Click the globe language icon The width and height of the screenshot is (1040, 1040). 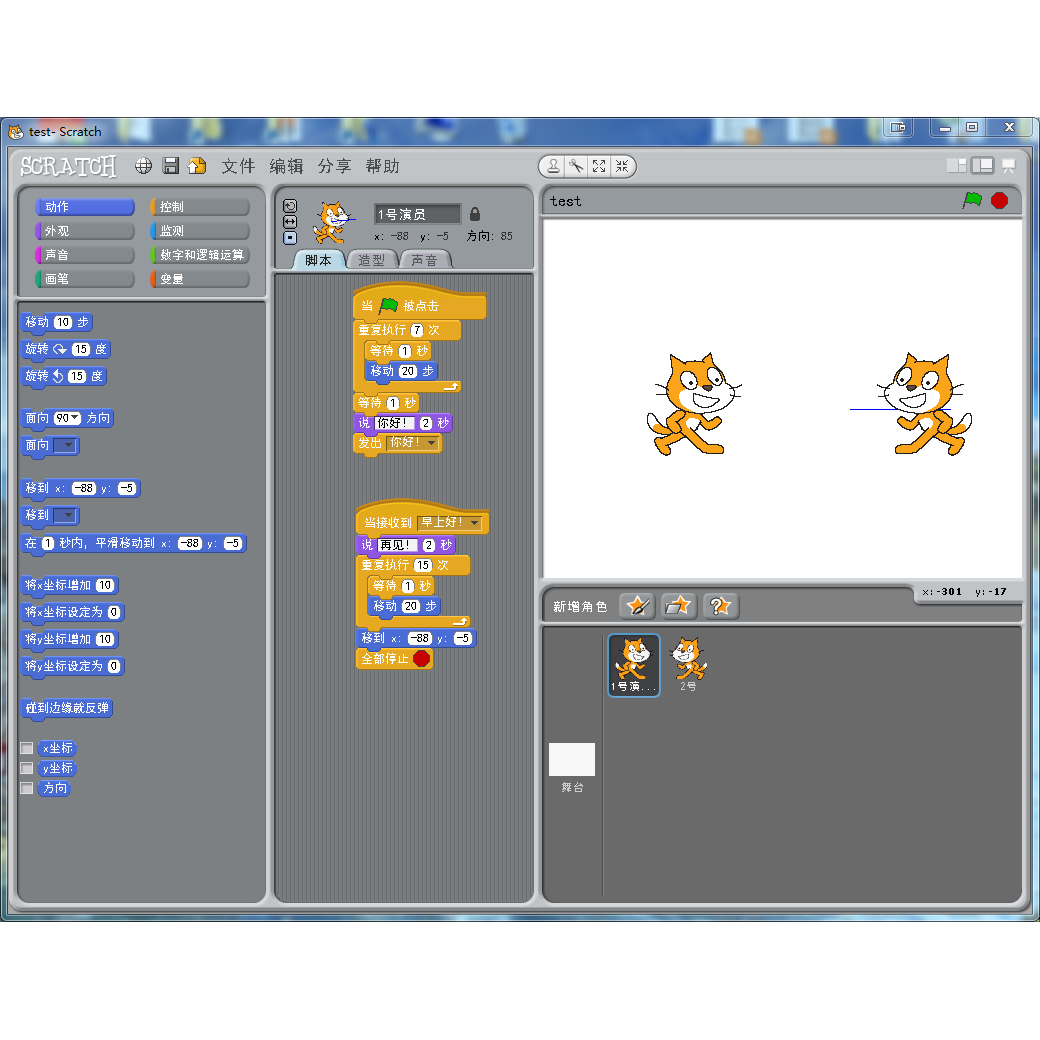[x=144, y=166]
